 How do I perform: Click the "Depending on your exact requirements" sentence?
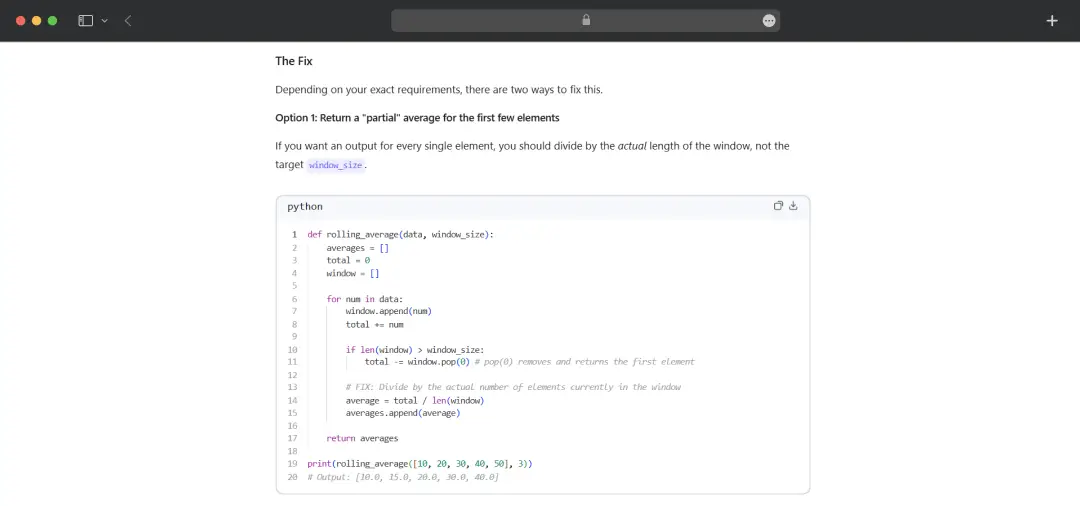coord(439,89)
